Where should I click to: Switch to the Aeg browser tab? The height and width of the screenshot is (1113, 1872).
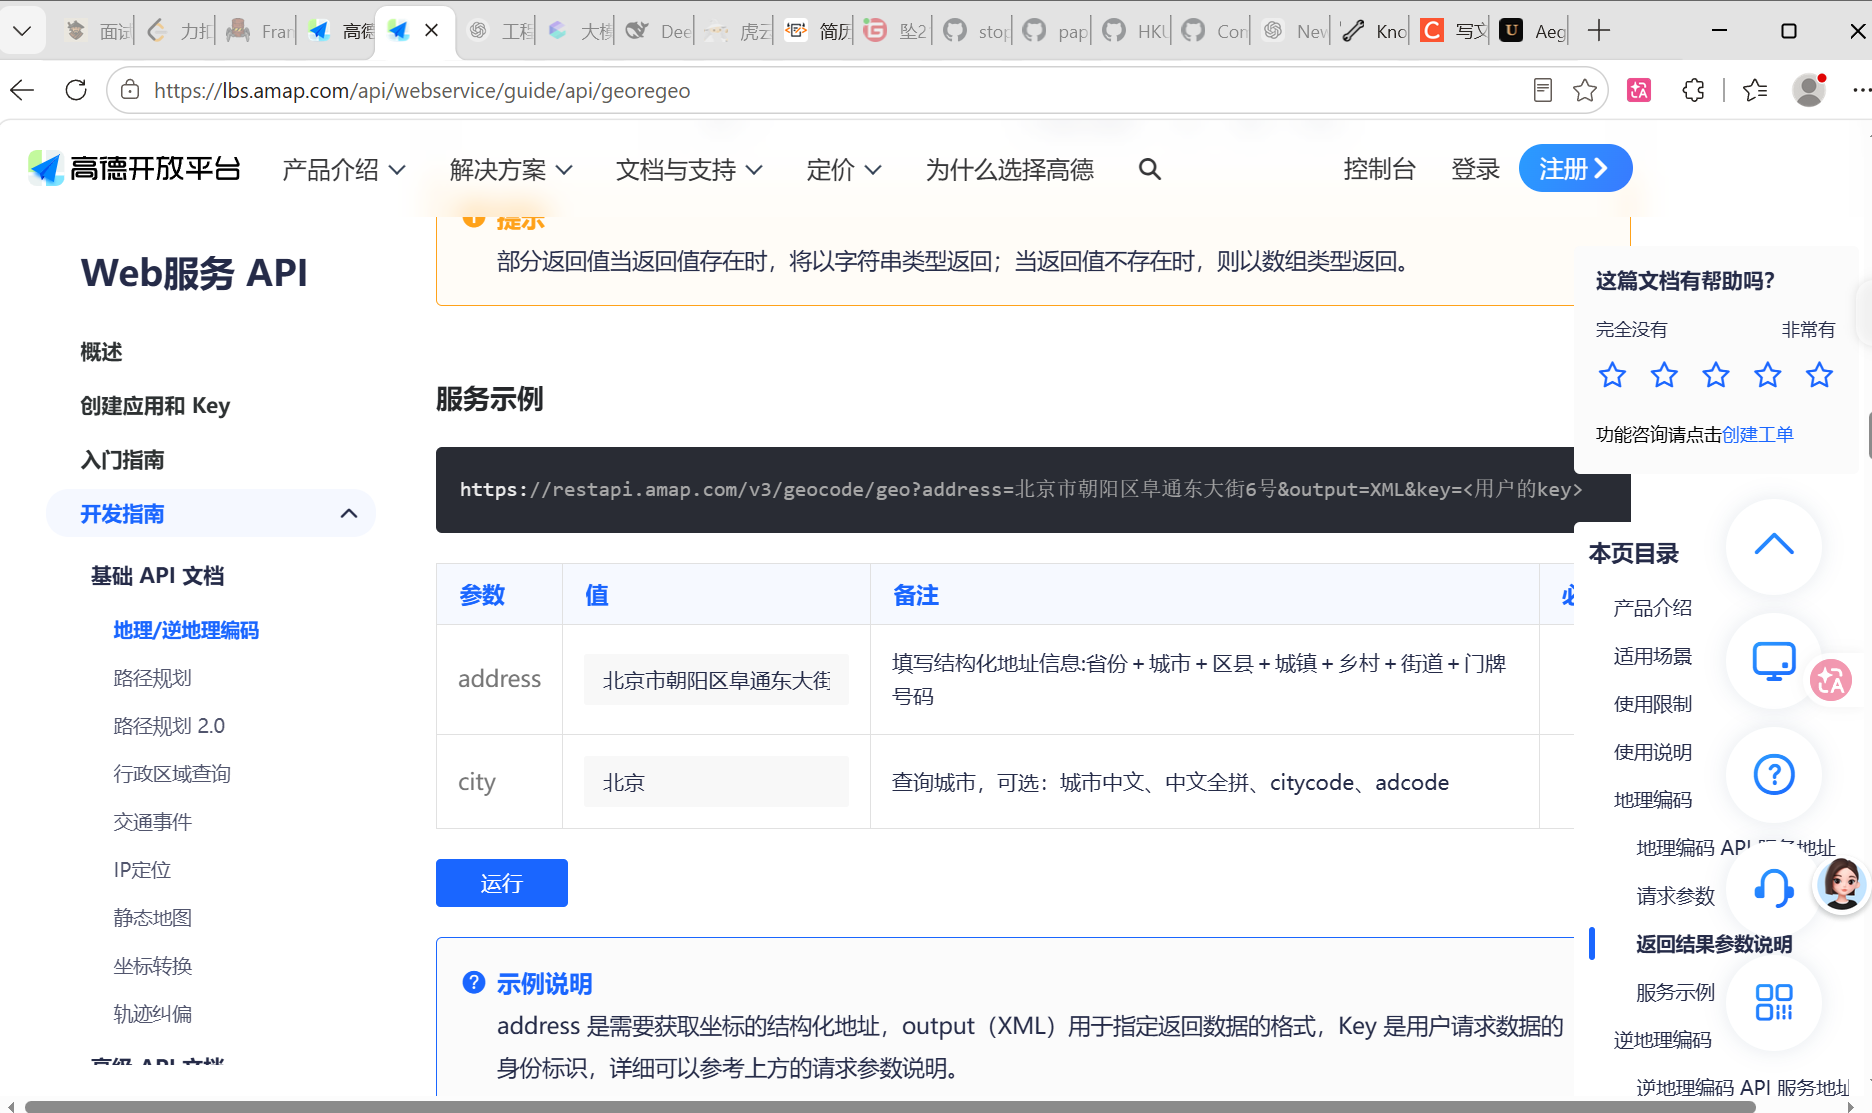pos(1533,31)
